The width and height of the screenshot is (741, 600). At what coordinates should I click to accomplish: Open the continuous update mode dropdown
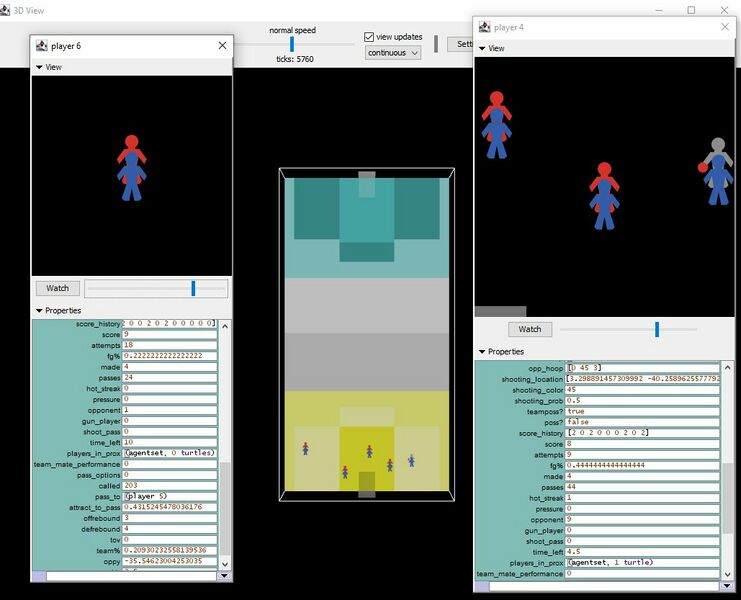click(x=392, y=53)
